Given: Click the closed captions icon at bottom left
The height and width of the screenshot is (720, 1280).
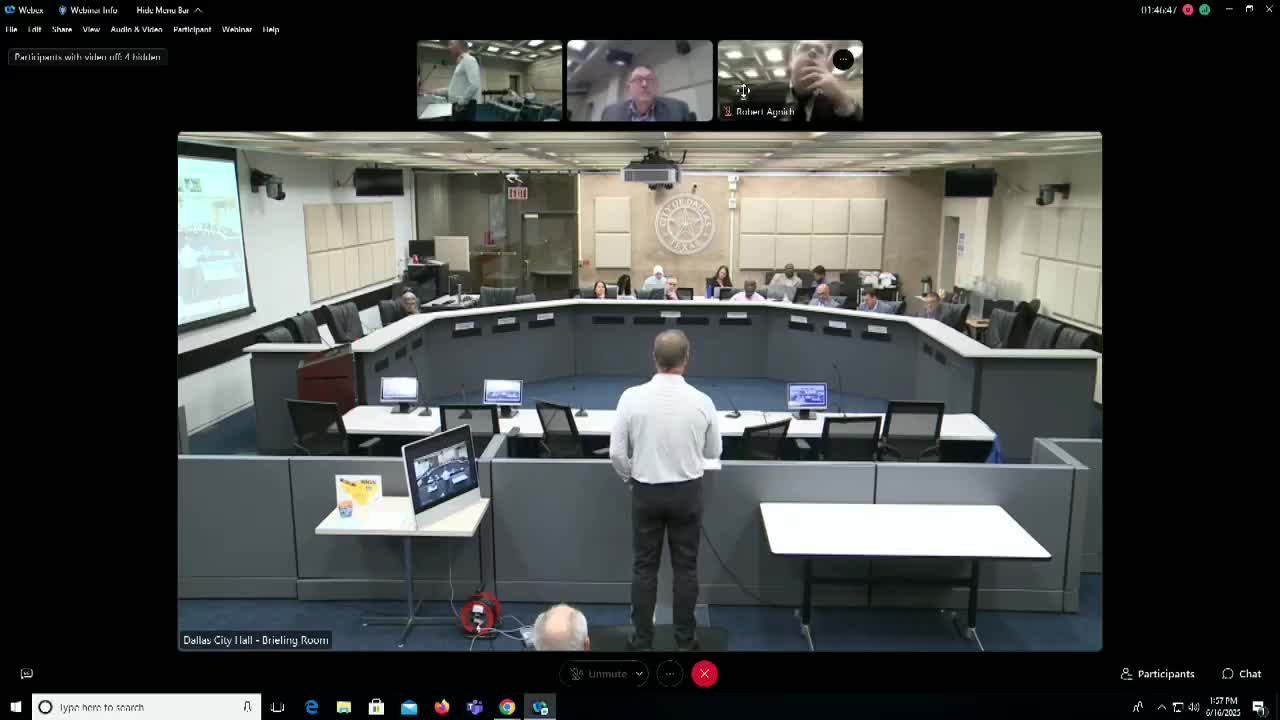Looking at the screenshot, I should pos(27,674).
